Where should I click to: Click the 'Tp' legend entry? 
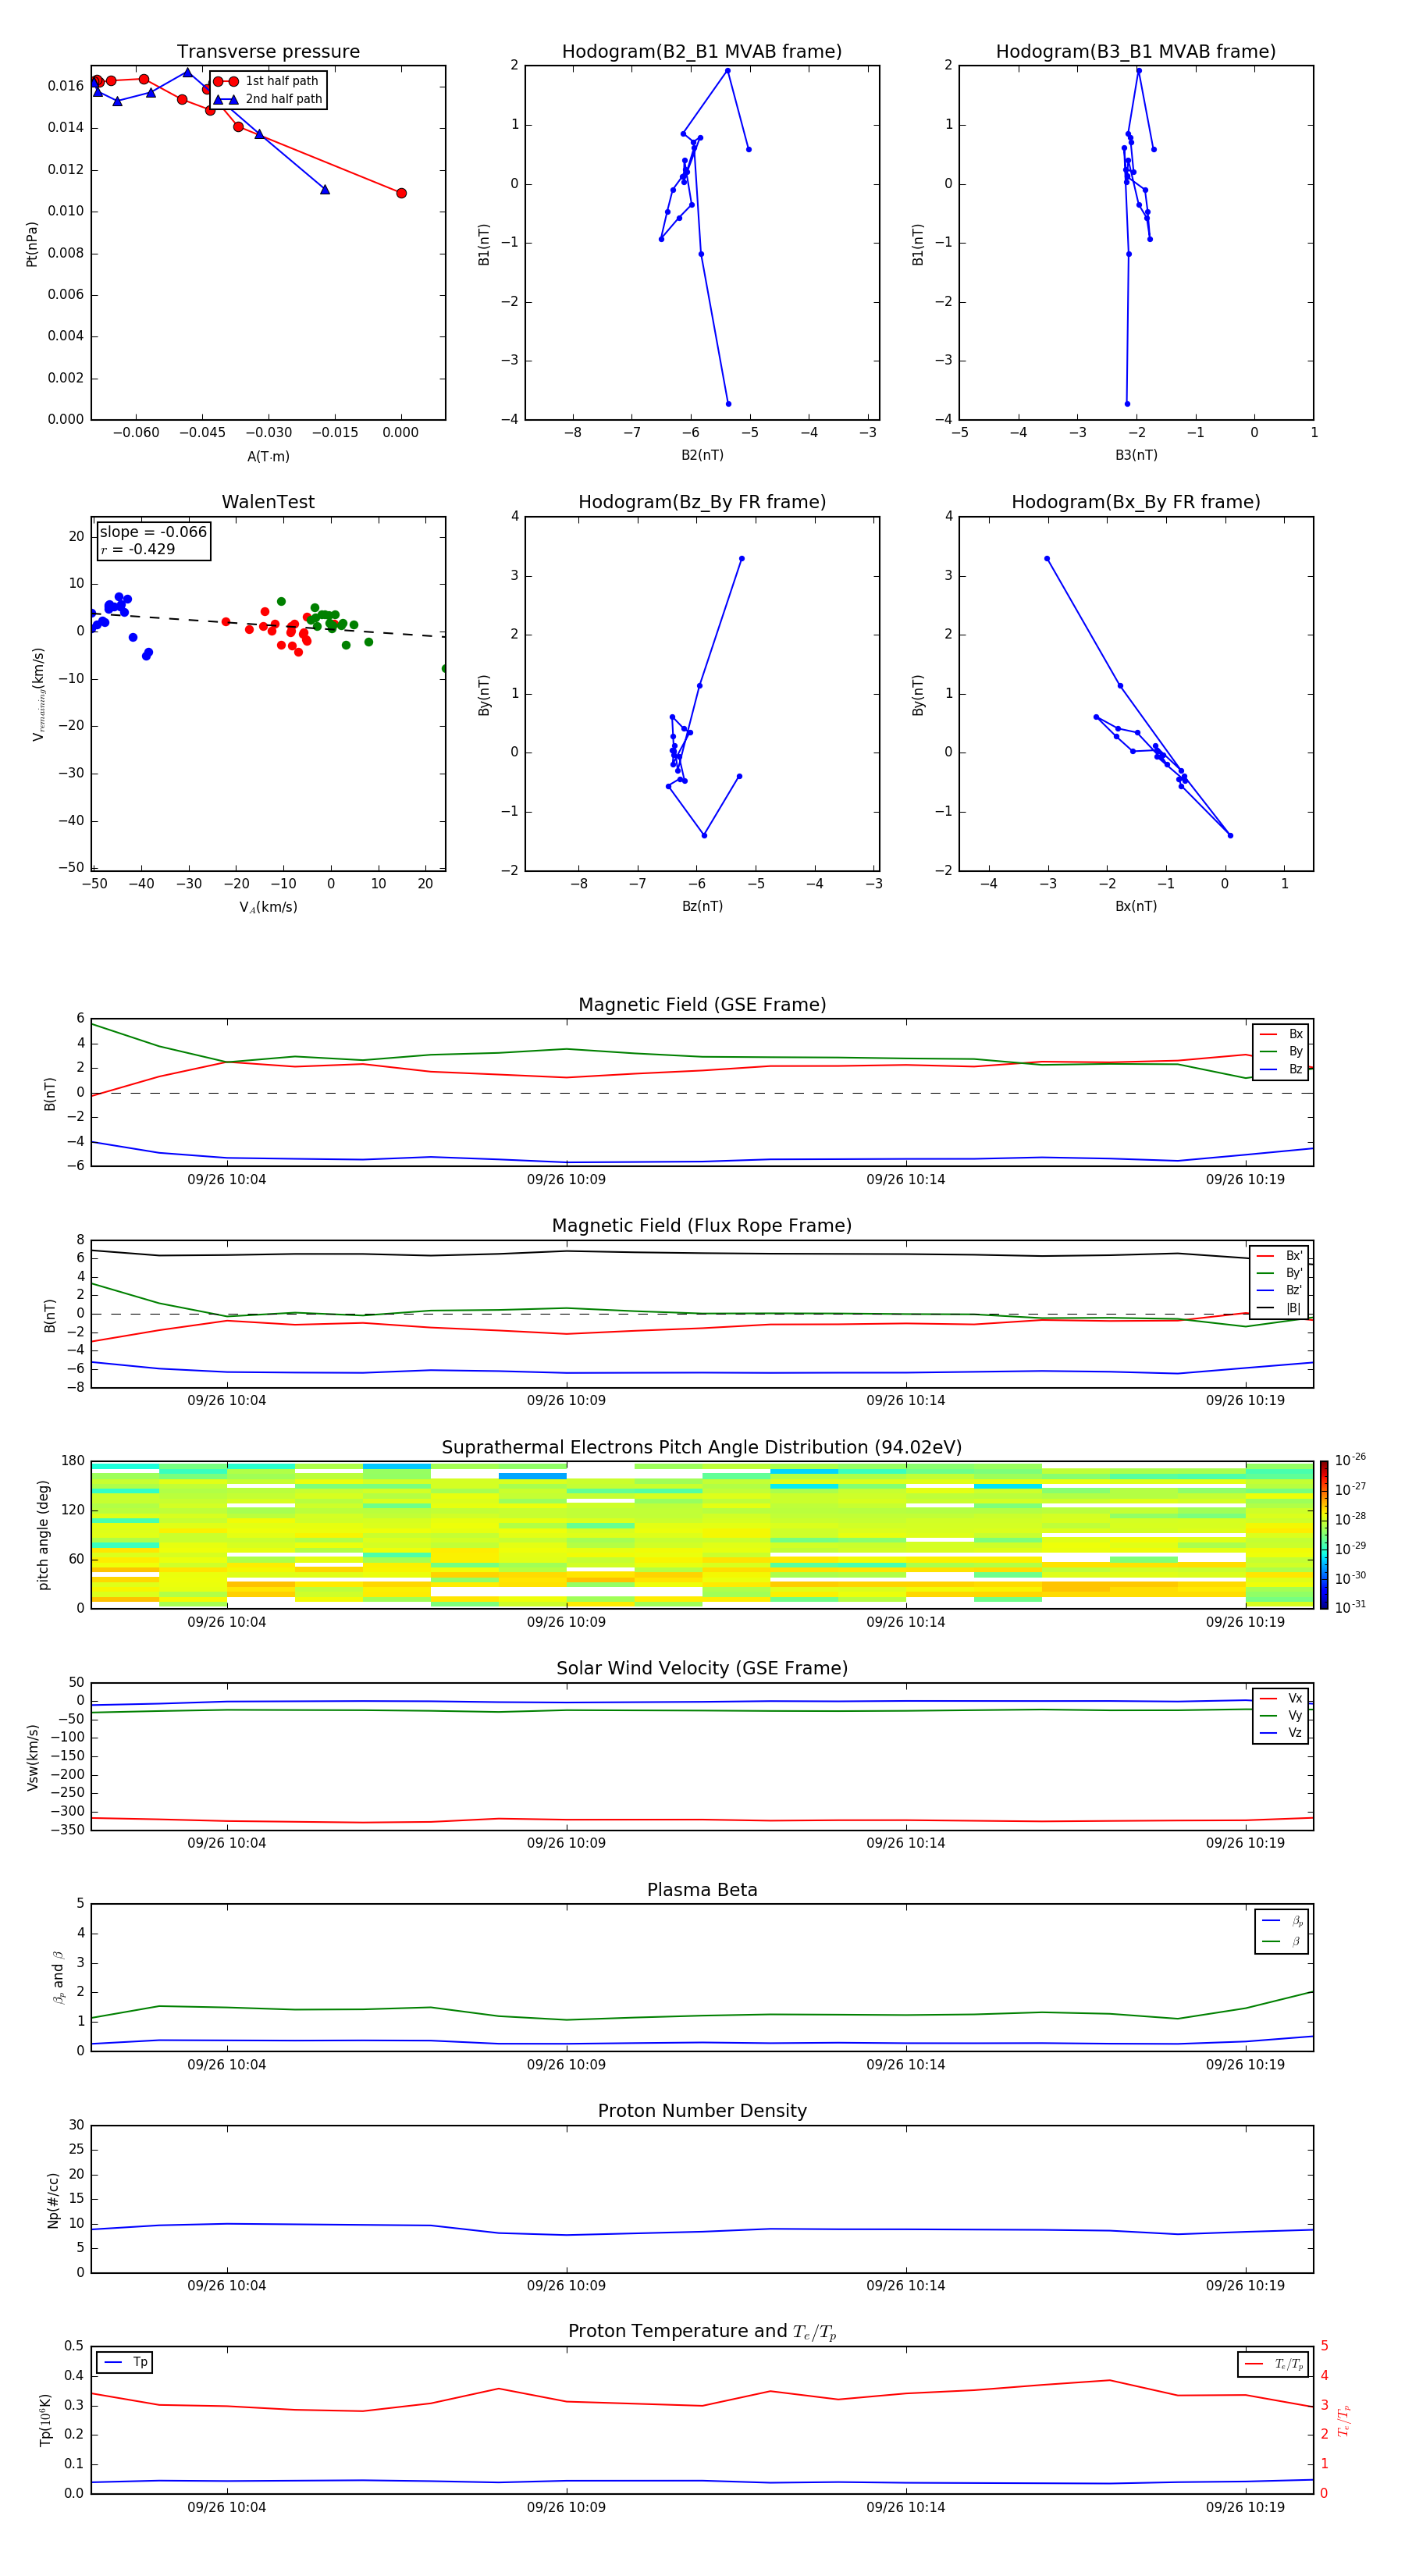point(125,2362)
